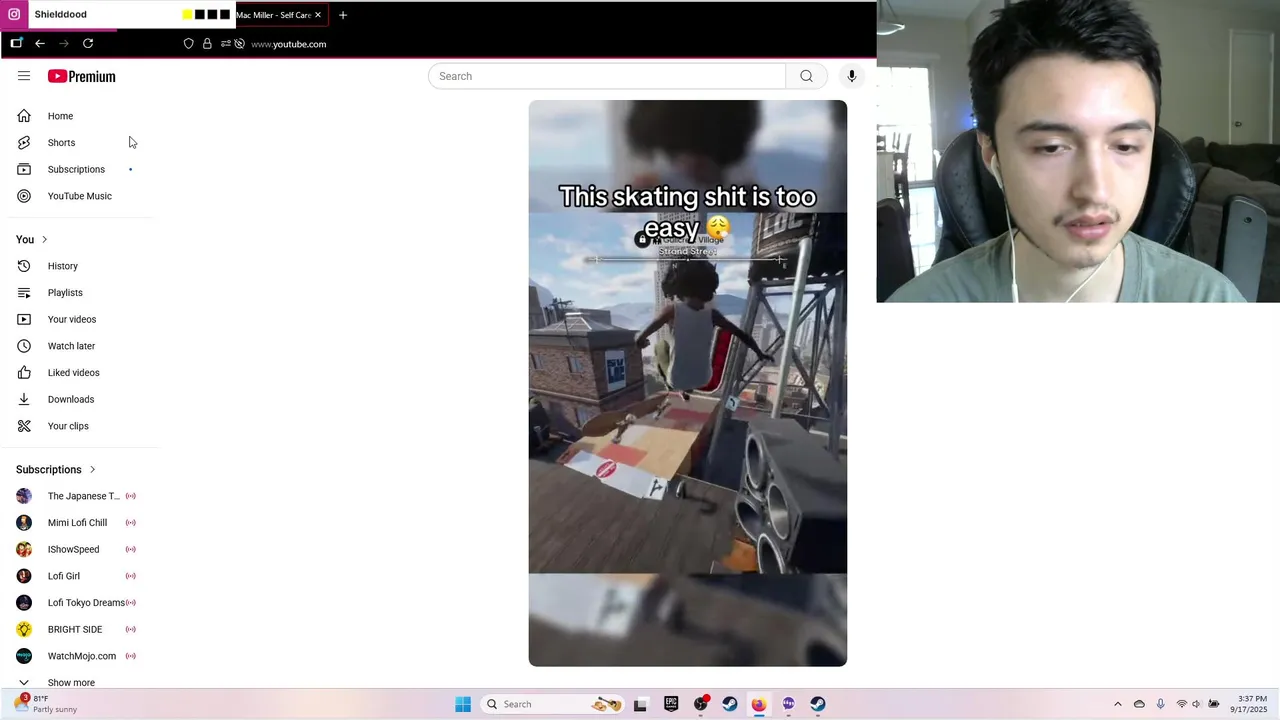Open the purple chat app on taskbar
This screenshot has width=1280, height=720.
click(x=789, y=704)
